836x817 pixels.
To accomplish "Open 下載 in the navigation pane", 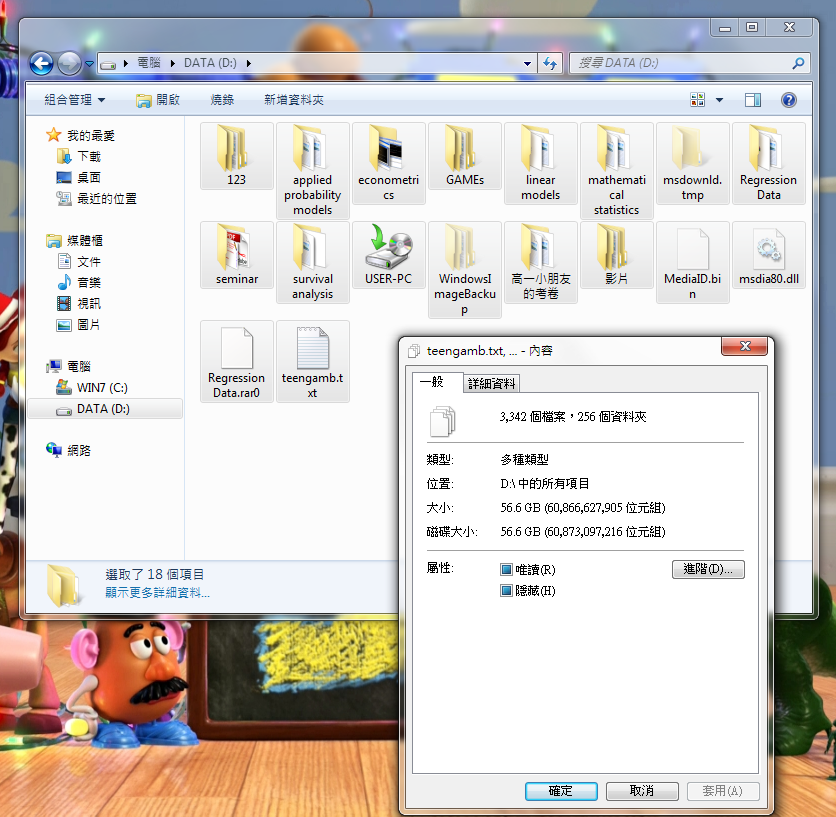I will (x=78, y=156).
